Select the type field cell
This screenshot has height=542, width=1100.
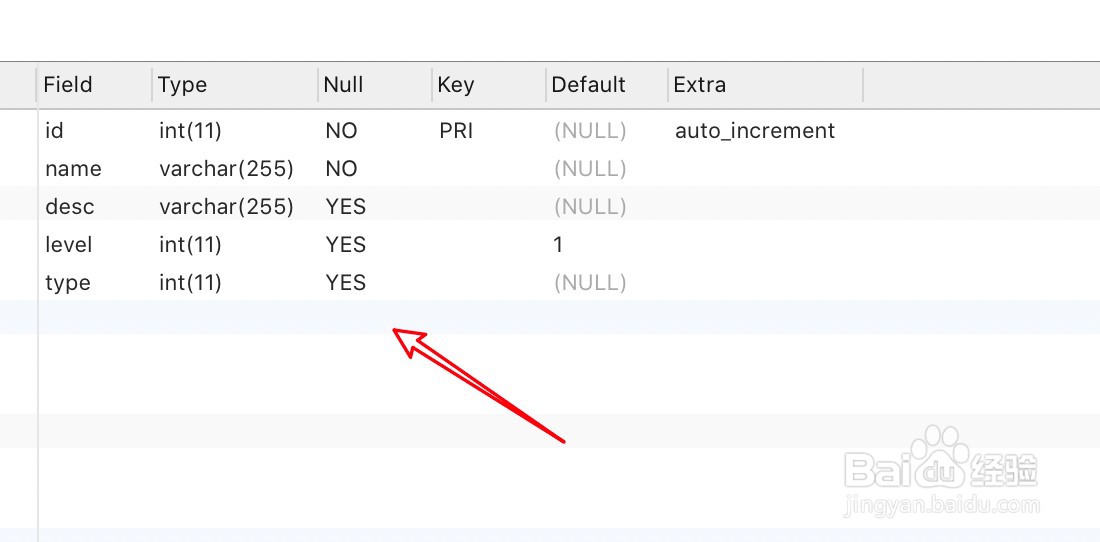tap(67, 283)
